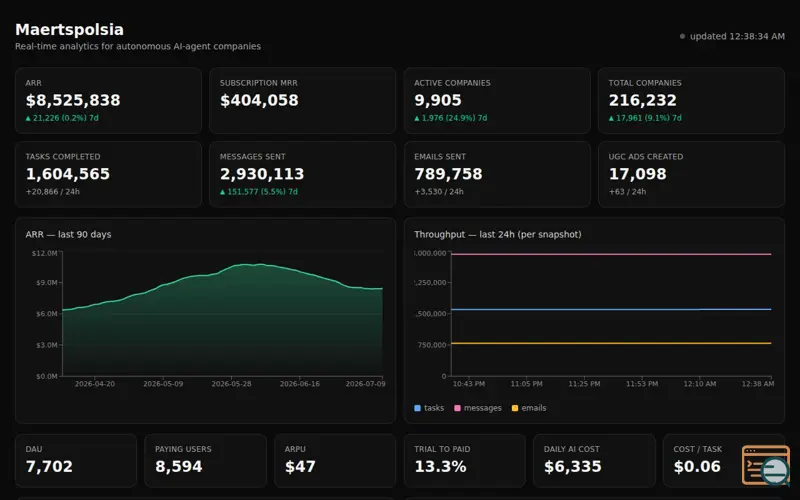Screen dimensions: 800x500
Task: Click the ARR last 90 days chart area
Action: click(x=222, y=320)
